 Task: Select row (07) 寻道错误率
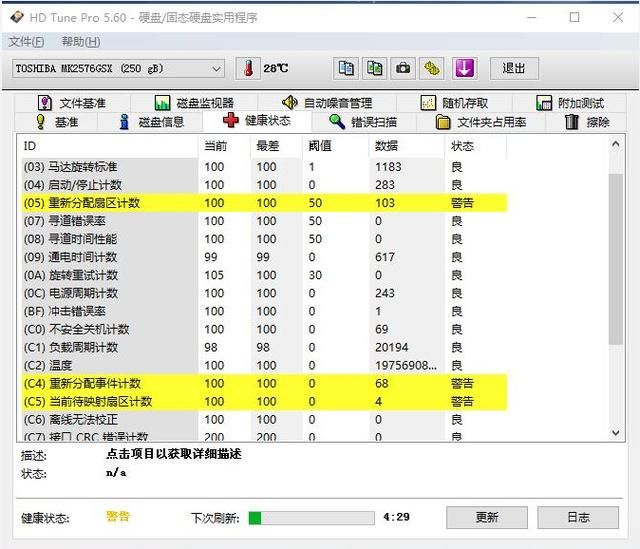pos(264,221)
